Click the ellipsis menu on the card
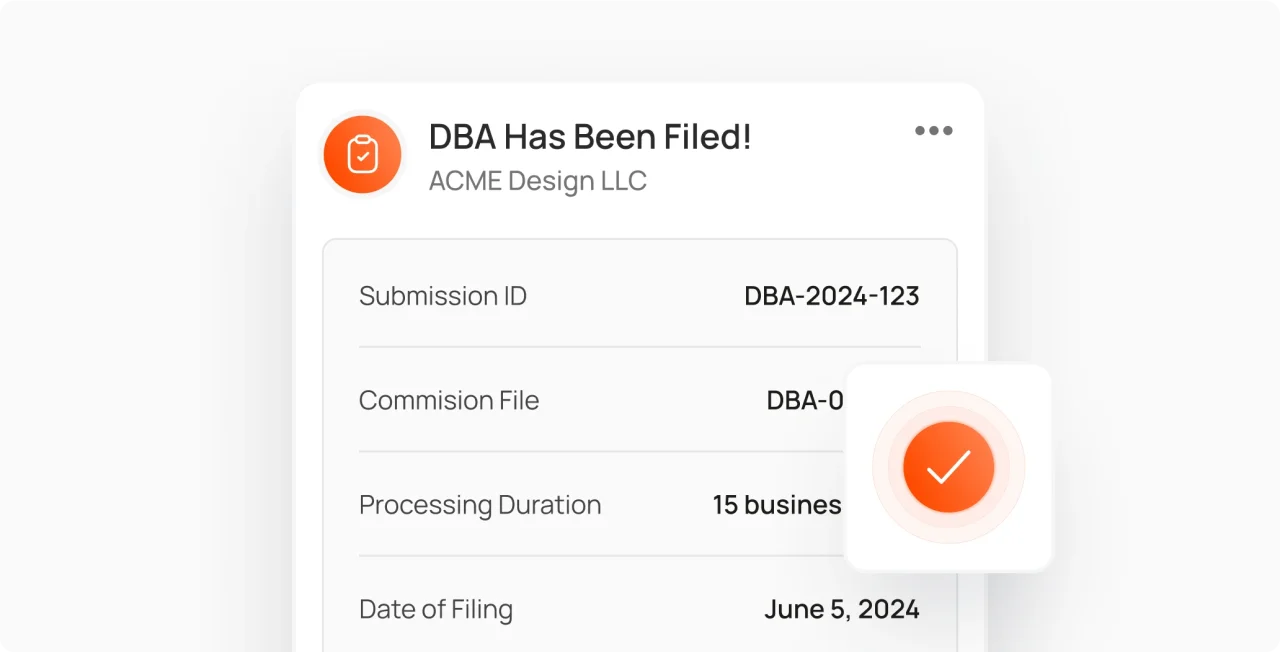The image size is (1280, 652). [933, 130]
